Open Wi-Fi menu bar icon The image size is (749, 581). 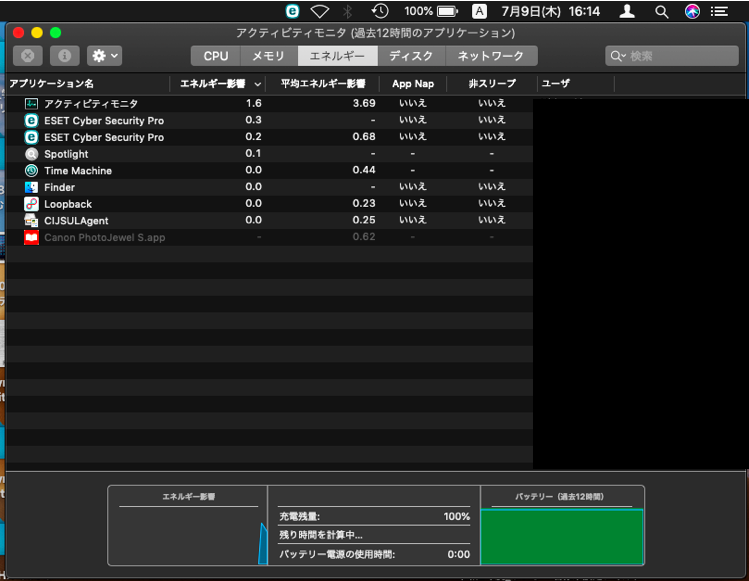coord(320,11)
